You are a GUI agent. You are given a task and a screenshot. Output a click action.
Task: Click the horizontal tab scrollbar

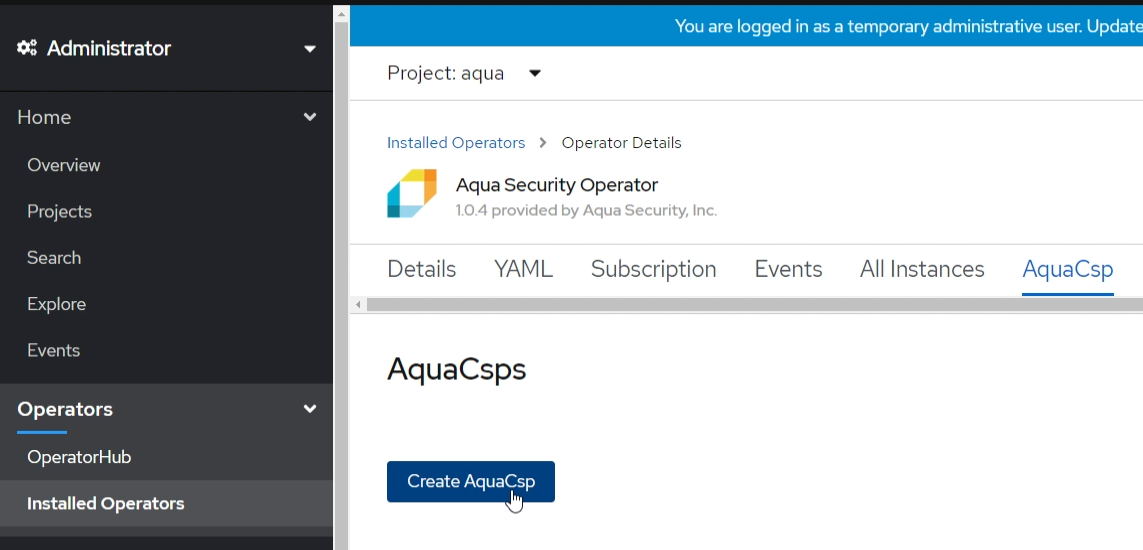[750, 304]
